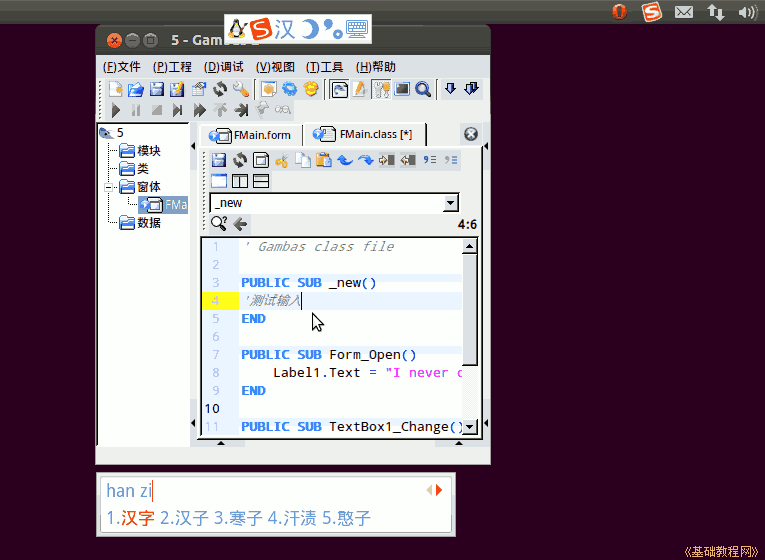Unindent code with the left-arrow block icon
This screenshot has width=765, height=560.
(x=408, y=160)
